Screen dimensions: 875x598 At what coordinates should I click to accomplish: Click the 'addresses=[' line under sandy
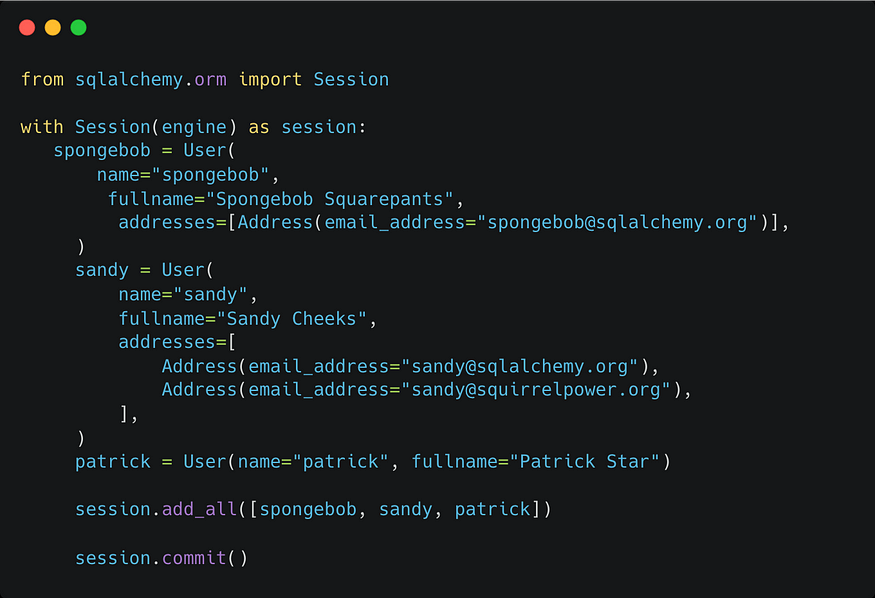[x=177, y=342]
